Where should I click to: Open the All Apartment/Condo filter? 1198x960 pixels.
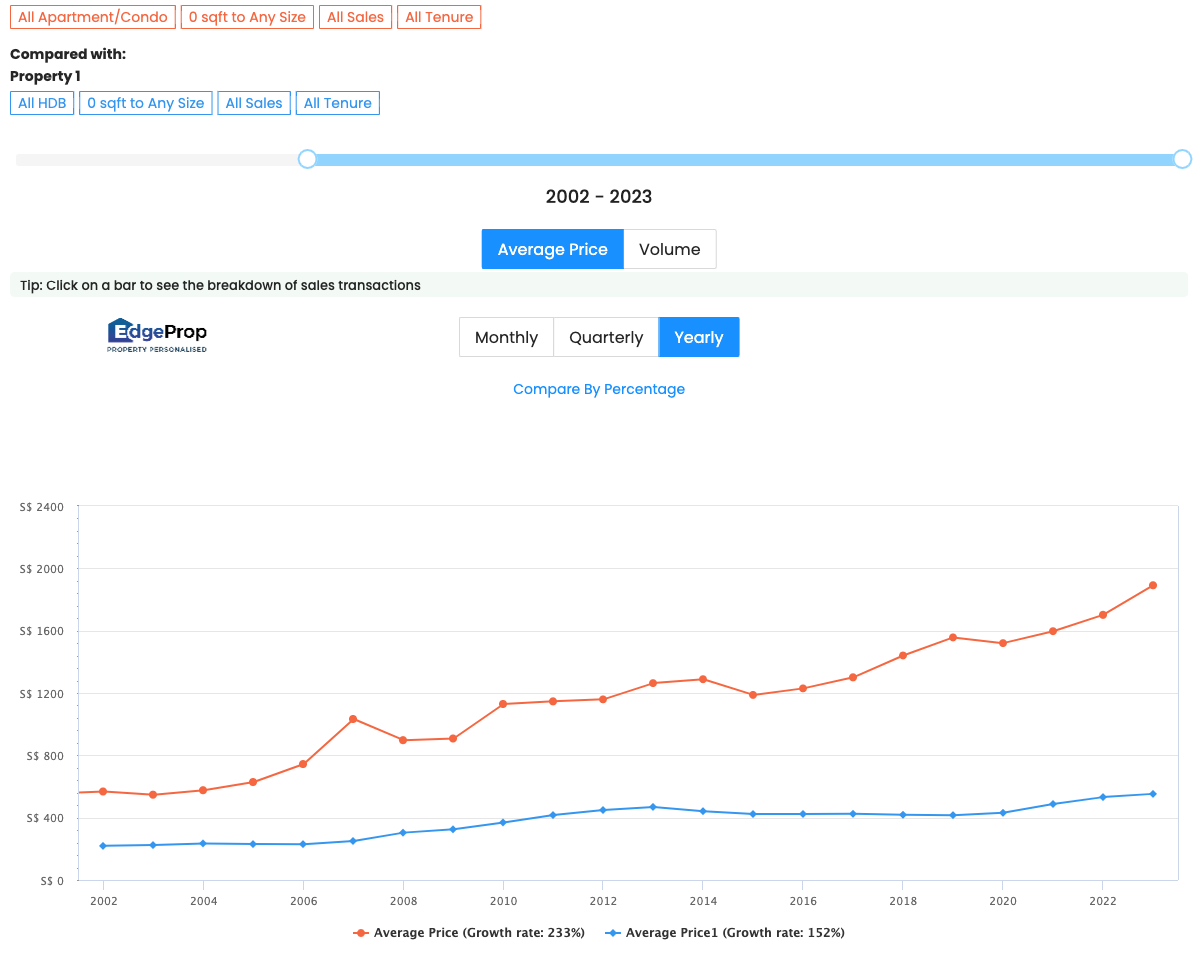(x=93, y=17)
